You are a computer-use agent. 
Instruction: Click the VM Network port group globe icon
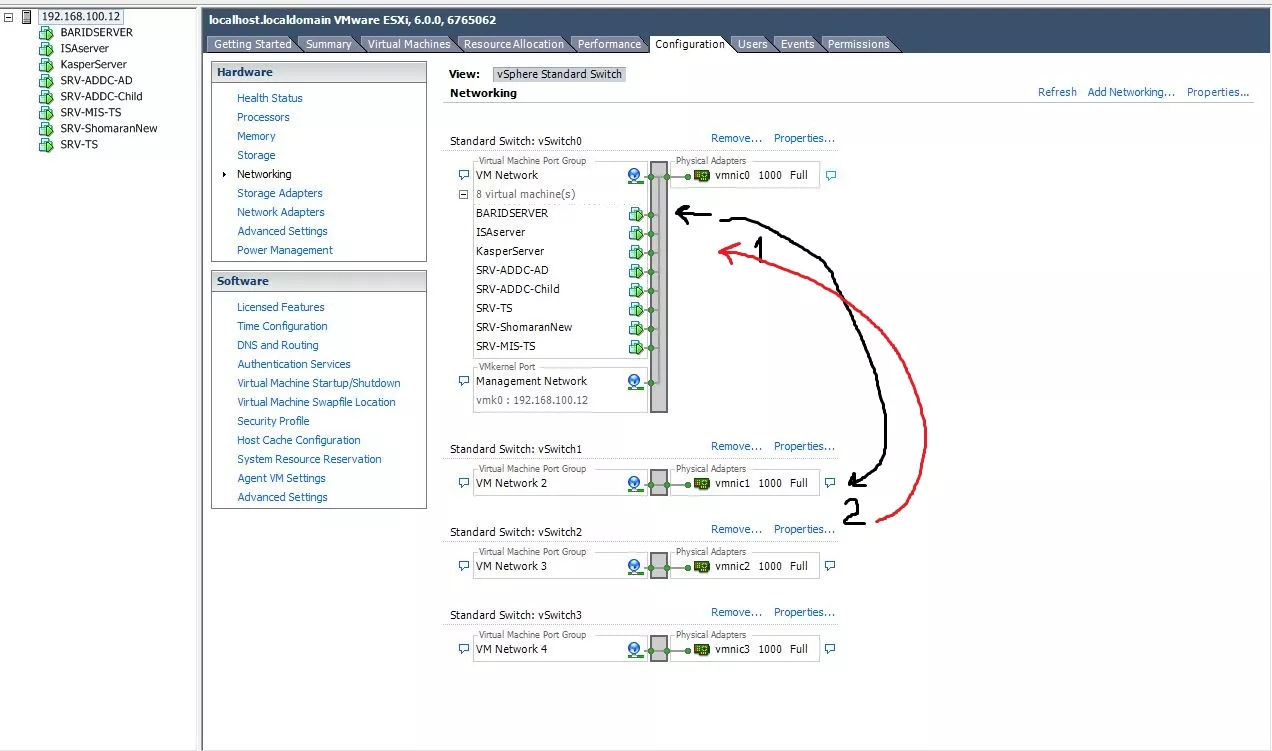point(634,175)
